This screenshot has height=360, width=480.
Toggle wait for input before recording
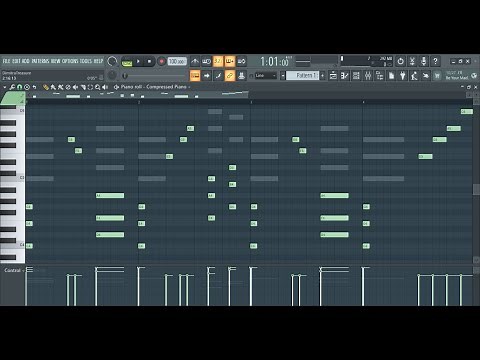(x=207, y=61)
